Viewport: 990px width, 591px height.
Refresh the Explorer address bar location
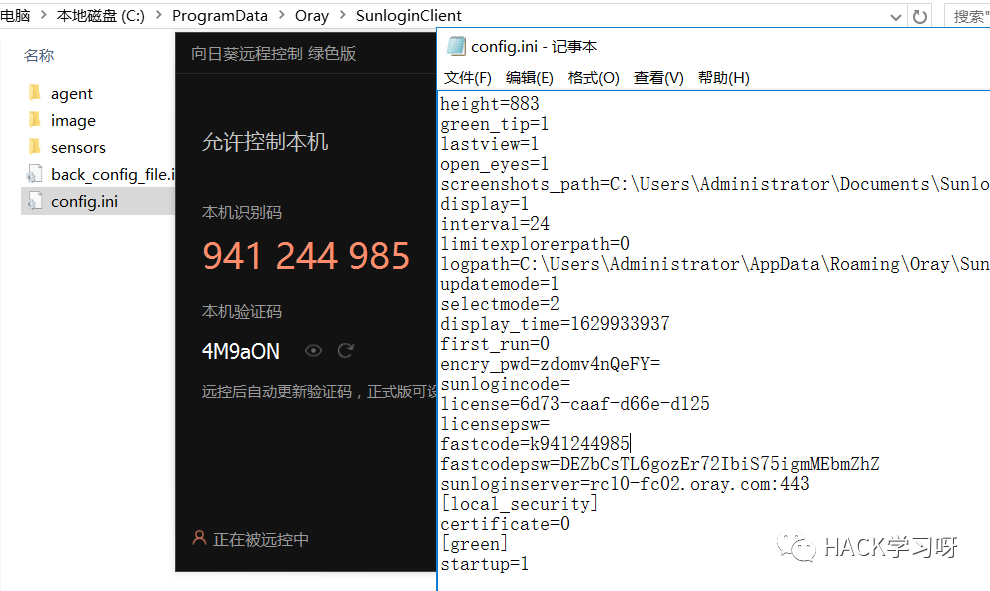coord(919,16)
